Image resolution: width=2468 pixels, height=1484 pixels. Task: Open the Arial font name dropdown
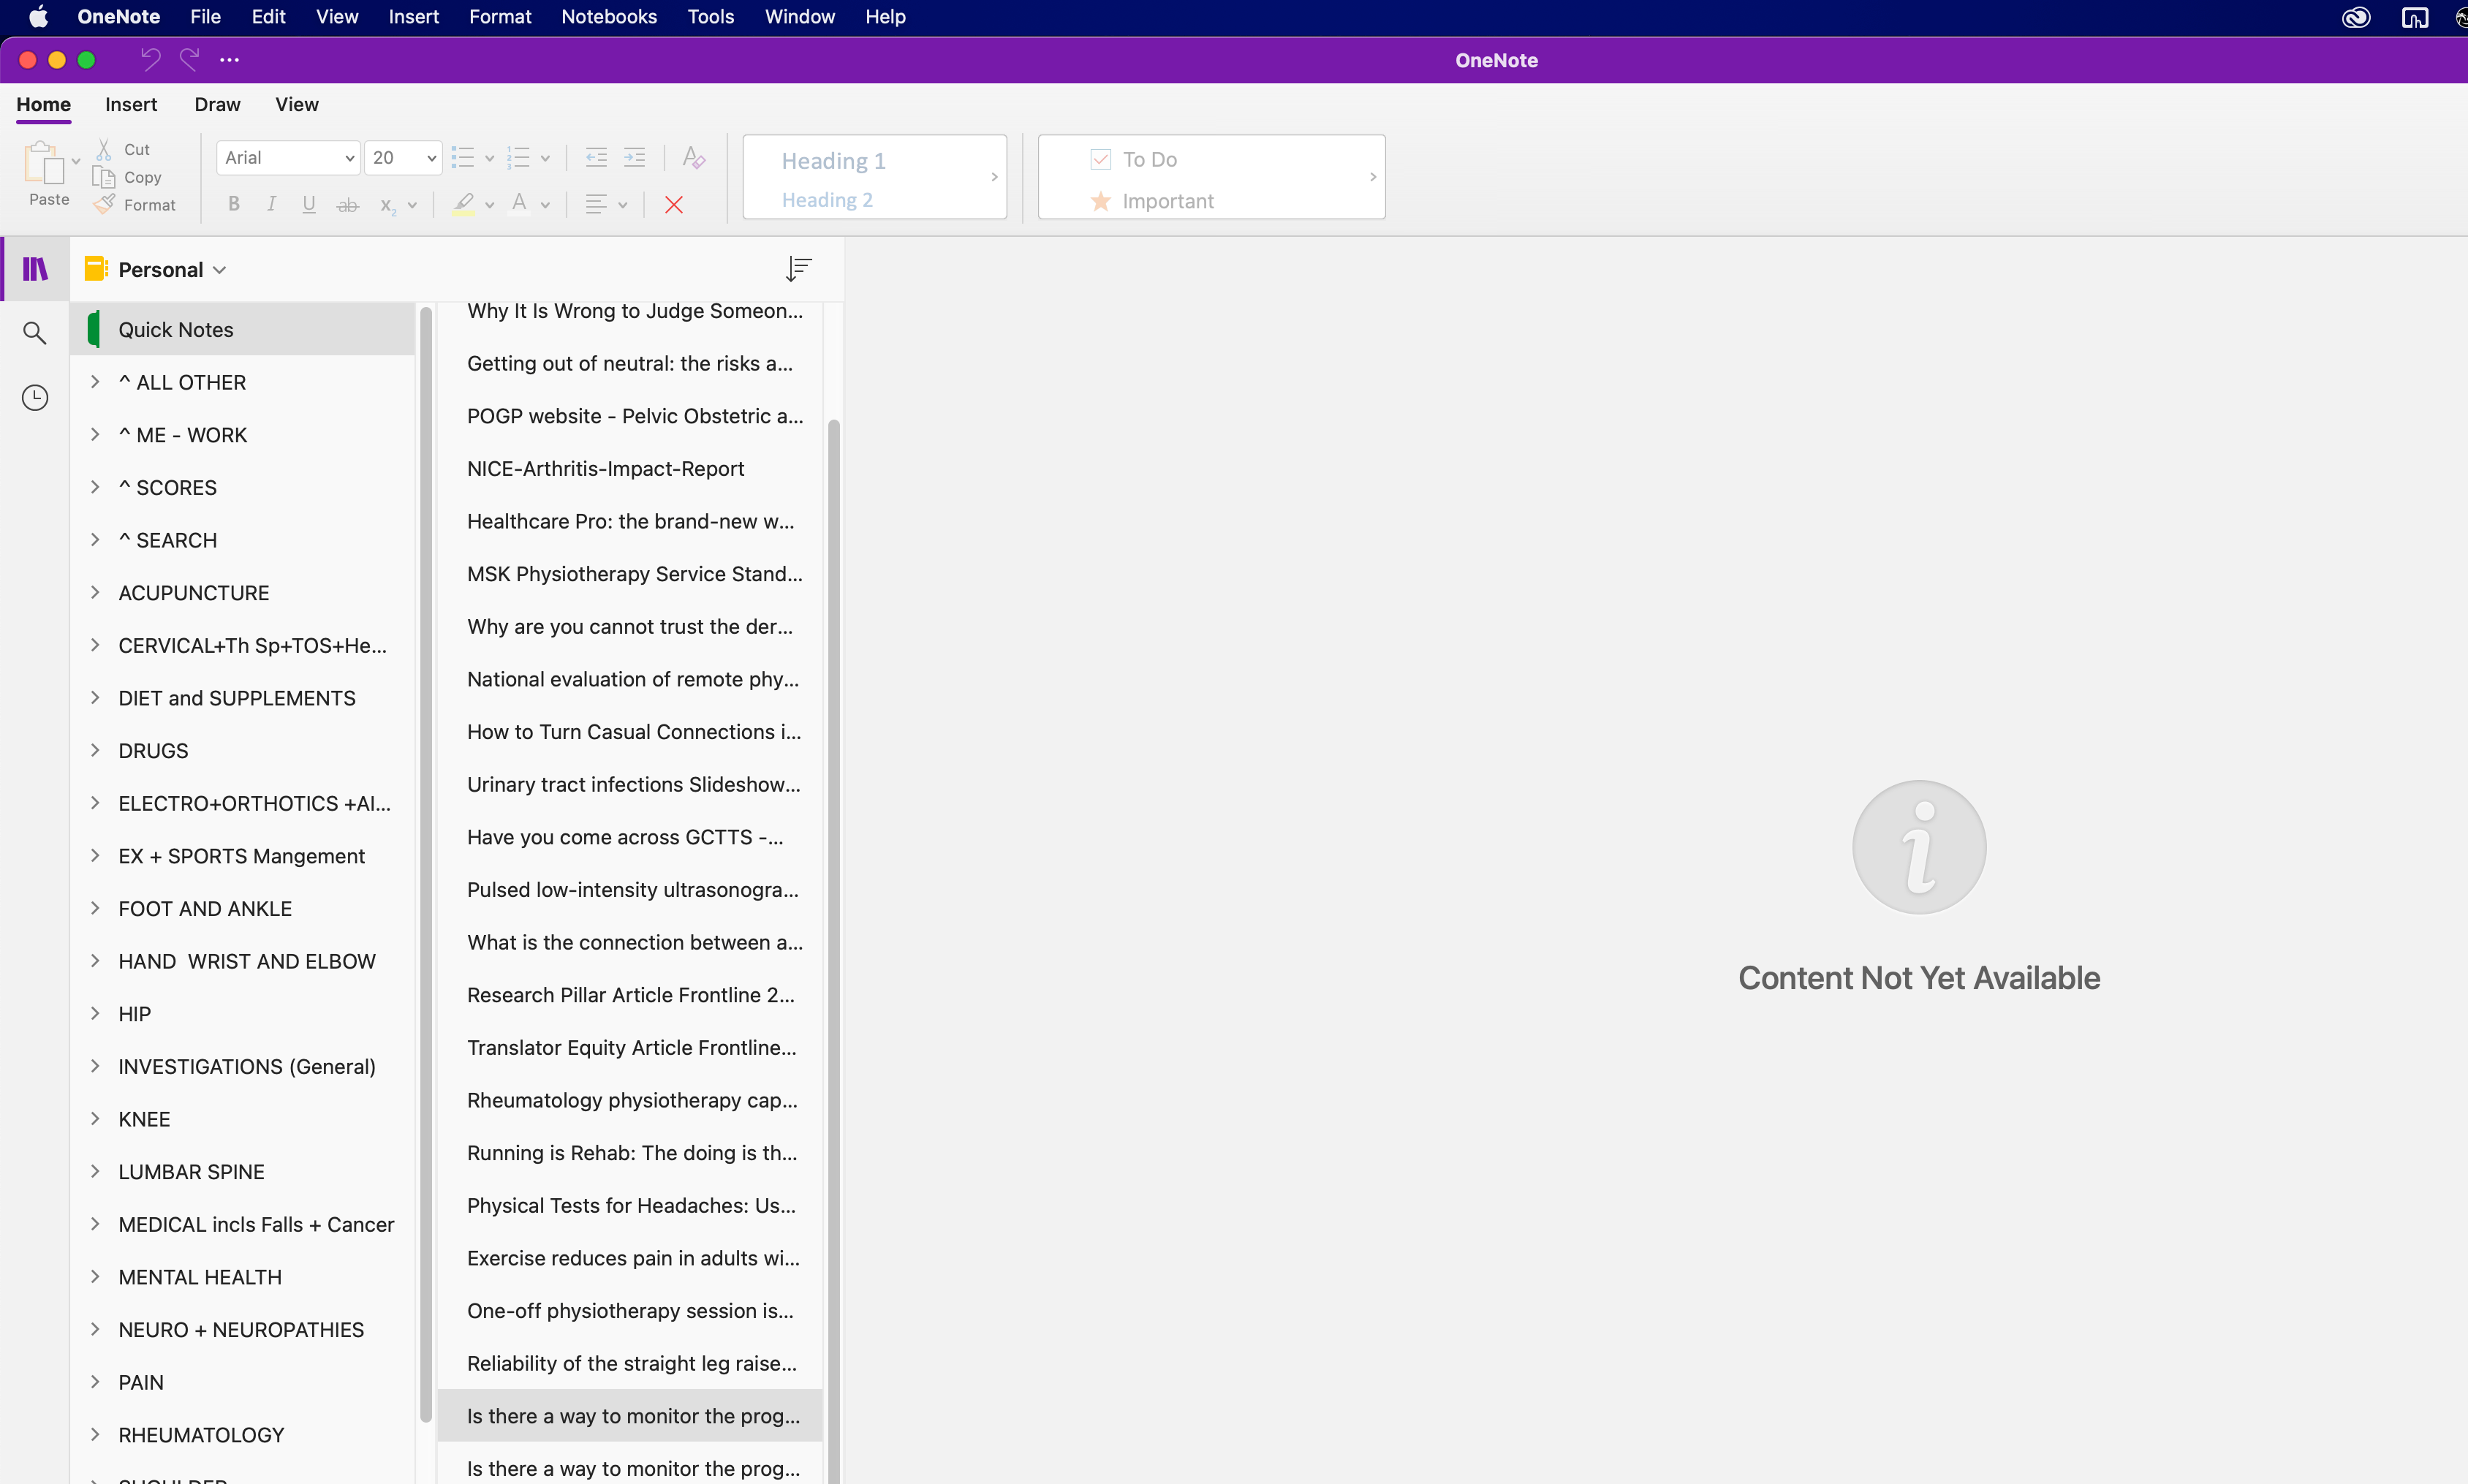pyautogui.click(x=288, y=157)
